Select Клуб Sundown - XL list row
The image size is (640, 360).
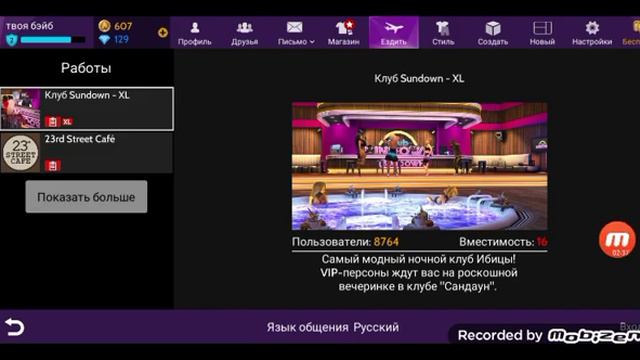pyautogui.click(x=87, y=109)
